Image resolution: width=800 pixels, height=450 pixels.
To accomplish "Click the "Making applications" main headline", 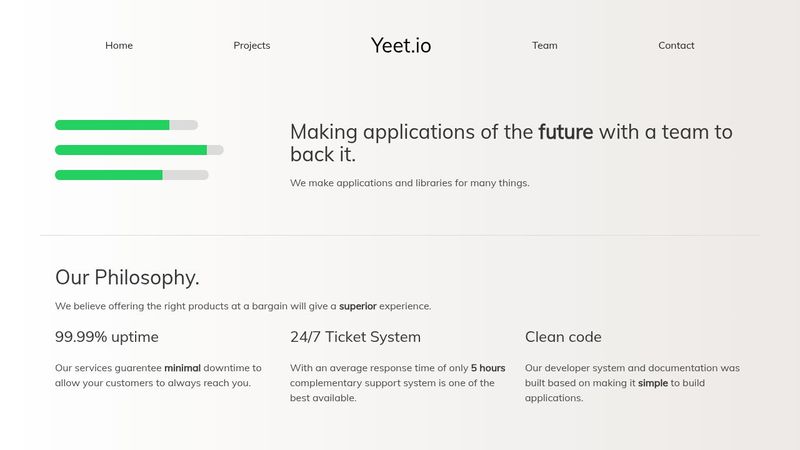I will coord(413,132).
